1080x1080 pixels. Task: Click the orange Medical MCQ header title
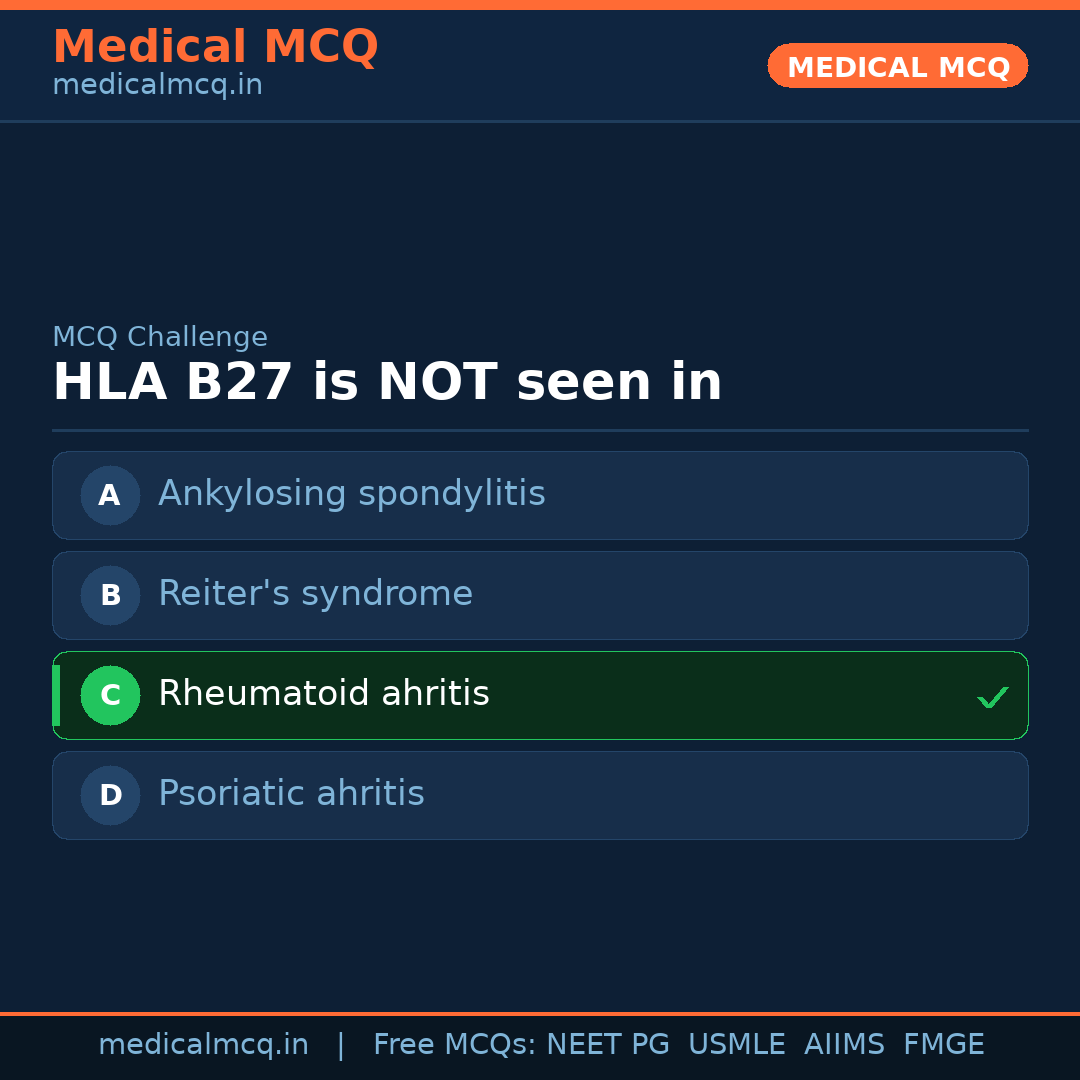click(x=215, y=47)
